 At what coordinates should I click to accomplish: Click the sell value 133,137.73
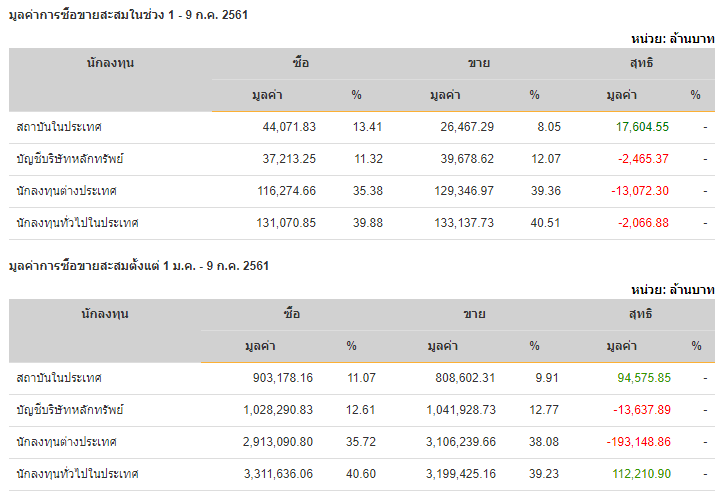point(464,223)
